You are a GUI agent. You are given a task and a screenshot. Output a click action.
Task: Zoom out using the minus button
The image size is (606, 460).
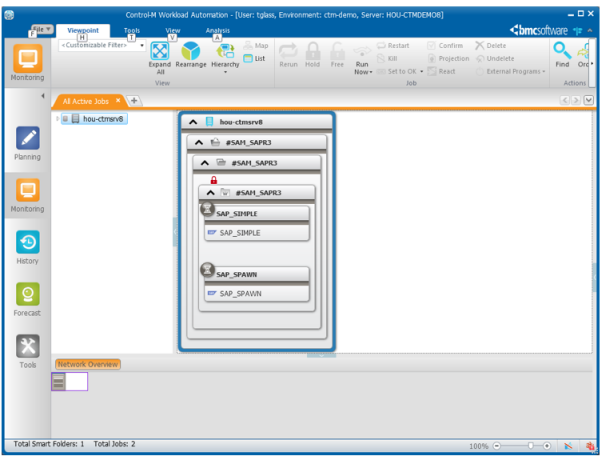tap(497, 446)
